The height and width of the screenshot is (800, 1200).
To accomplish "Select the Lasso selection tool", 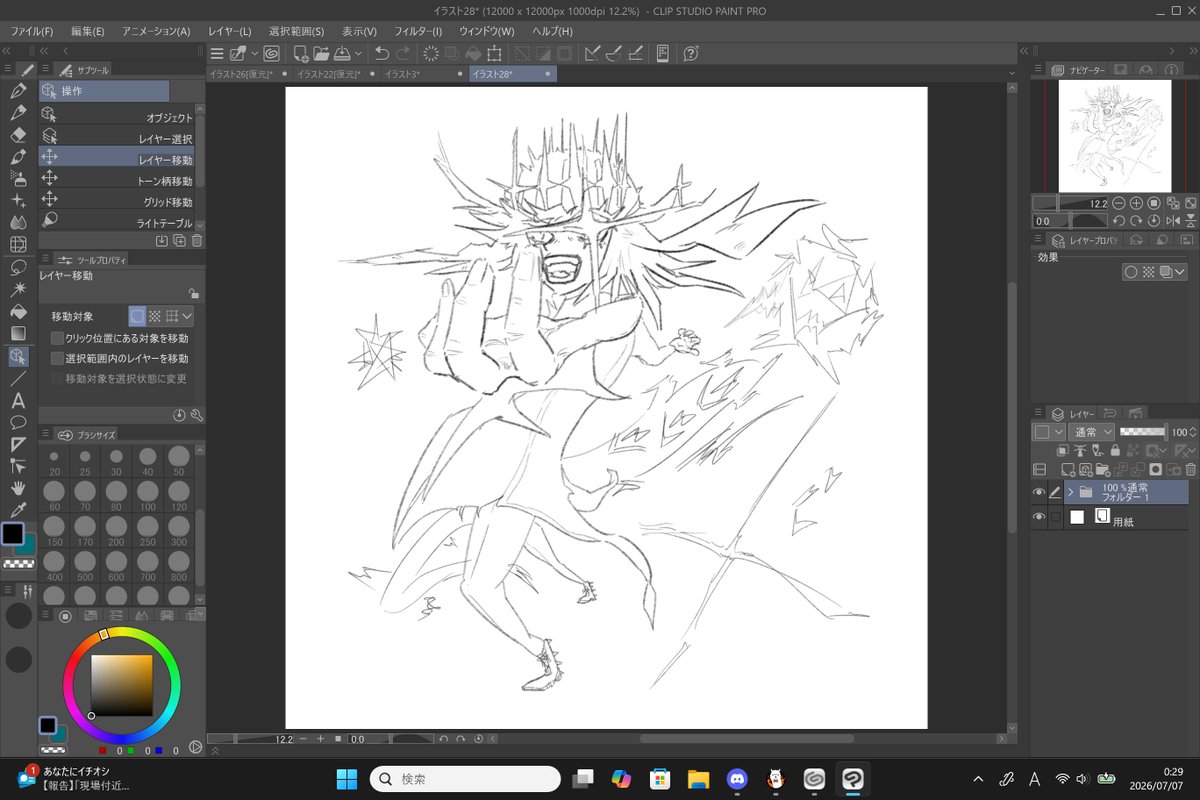I will pyautogui.click(x=18, y=267).
